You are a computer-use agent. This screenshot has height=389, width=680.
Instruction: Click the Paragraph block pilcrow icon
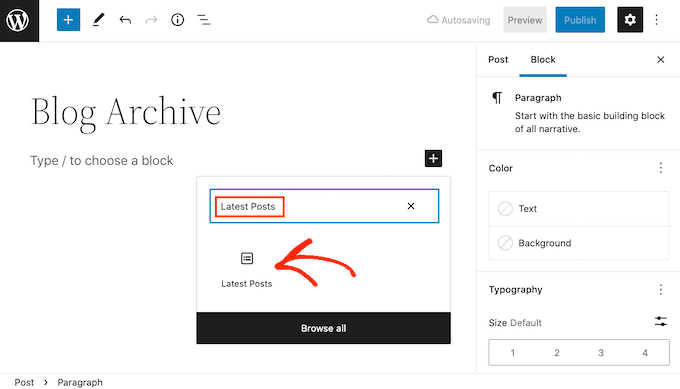pos(497,98)
